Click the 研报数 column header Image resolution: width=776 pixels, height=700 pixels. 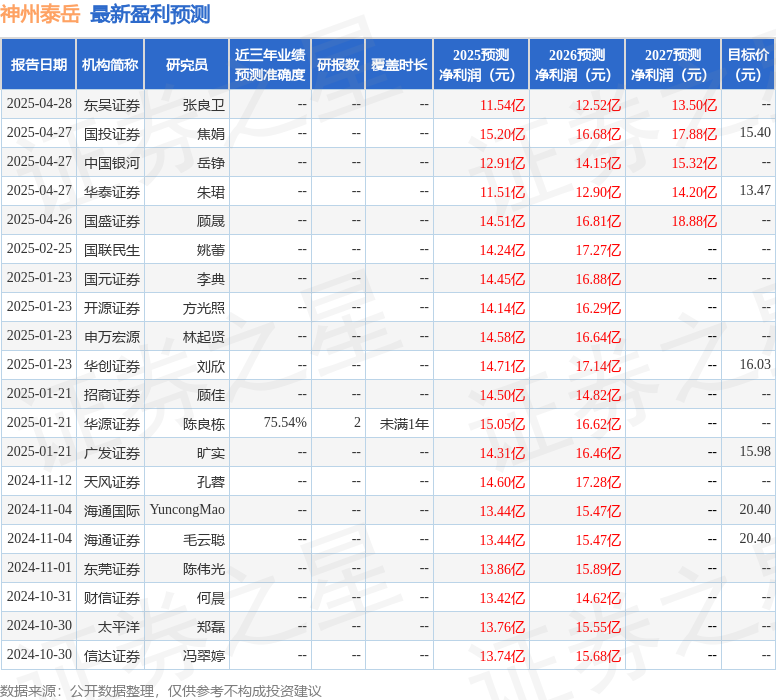(x=338, y=65)
